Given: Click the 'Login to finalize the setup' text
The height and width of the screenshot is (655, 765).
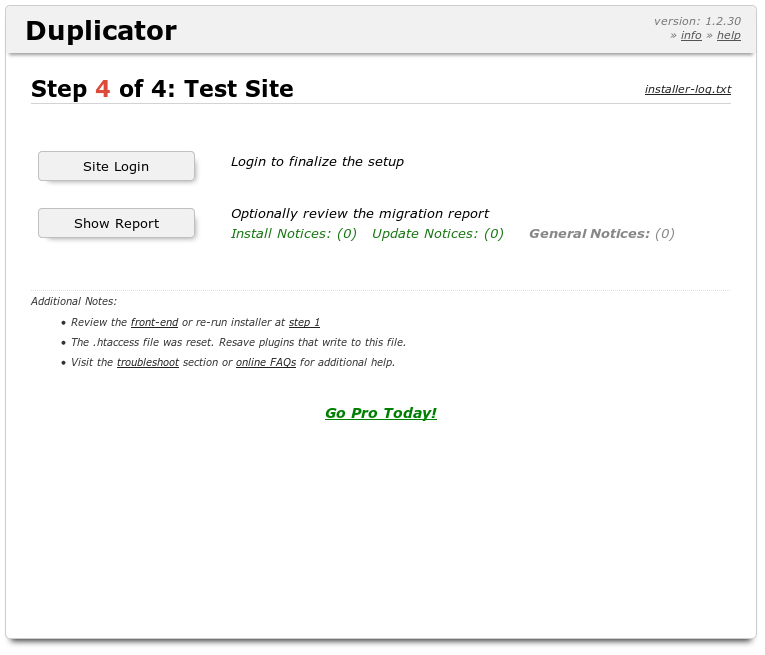Looking at the screenshot, I should [317, 162].
